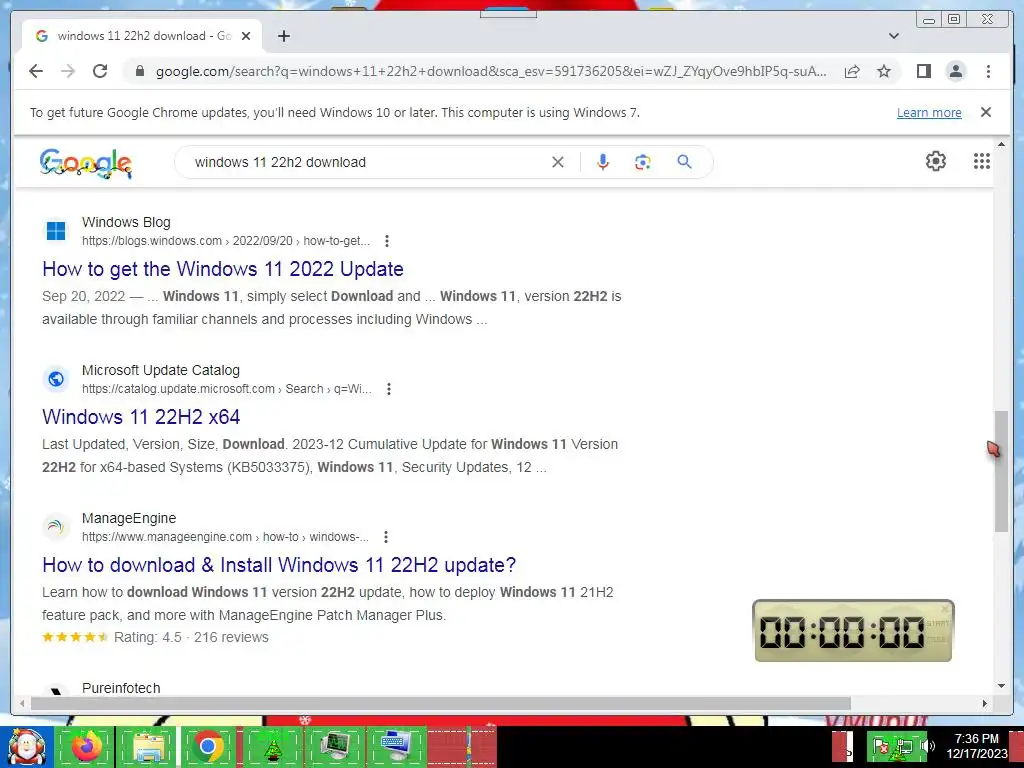Click the vertical scrollbar down arrow
Viewport: 1024px width, 768px height.
click(1001, 686)
